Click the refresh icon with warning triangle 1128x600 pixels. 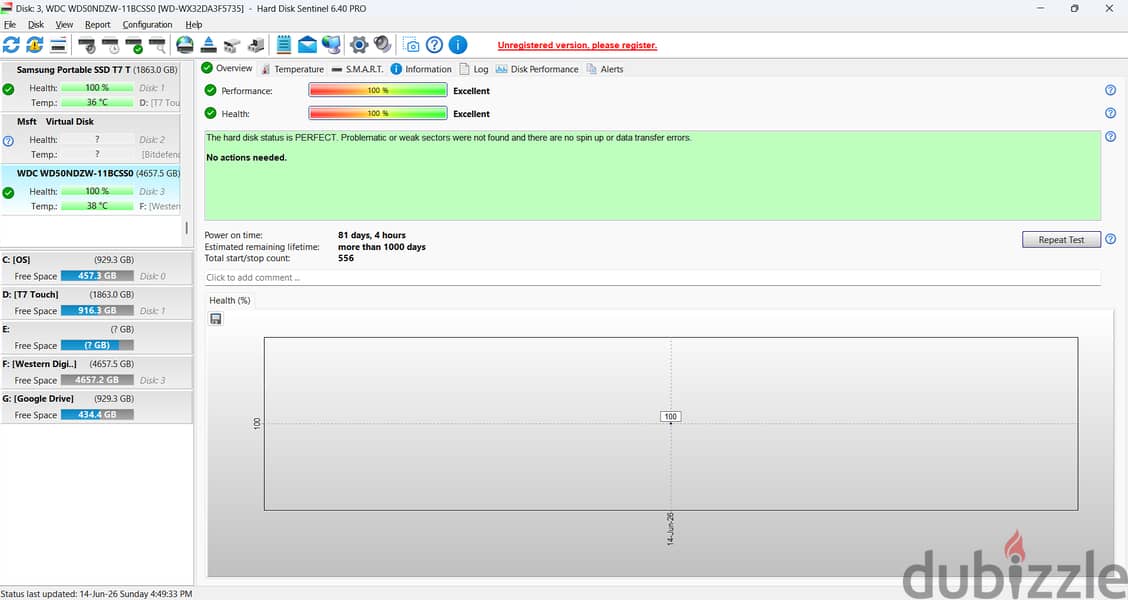(35, 45)
